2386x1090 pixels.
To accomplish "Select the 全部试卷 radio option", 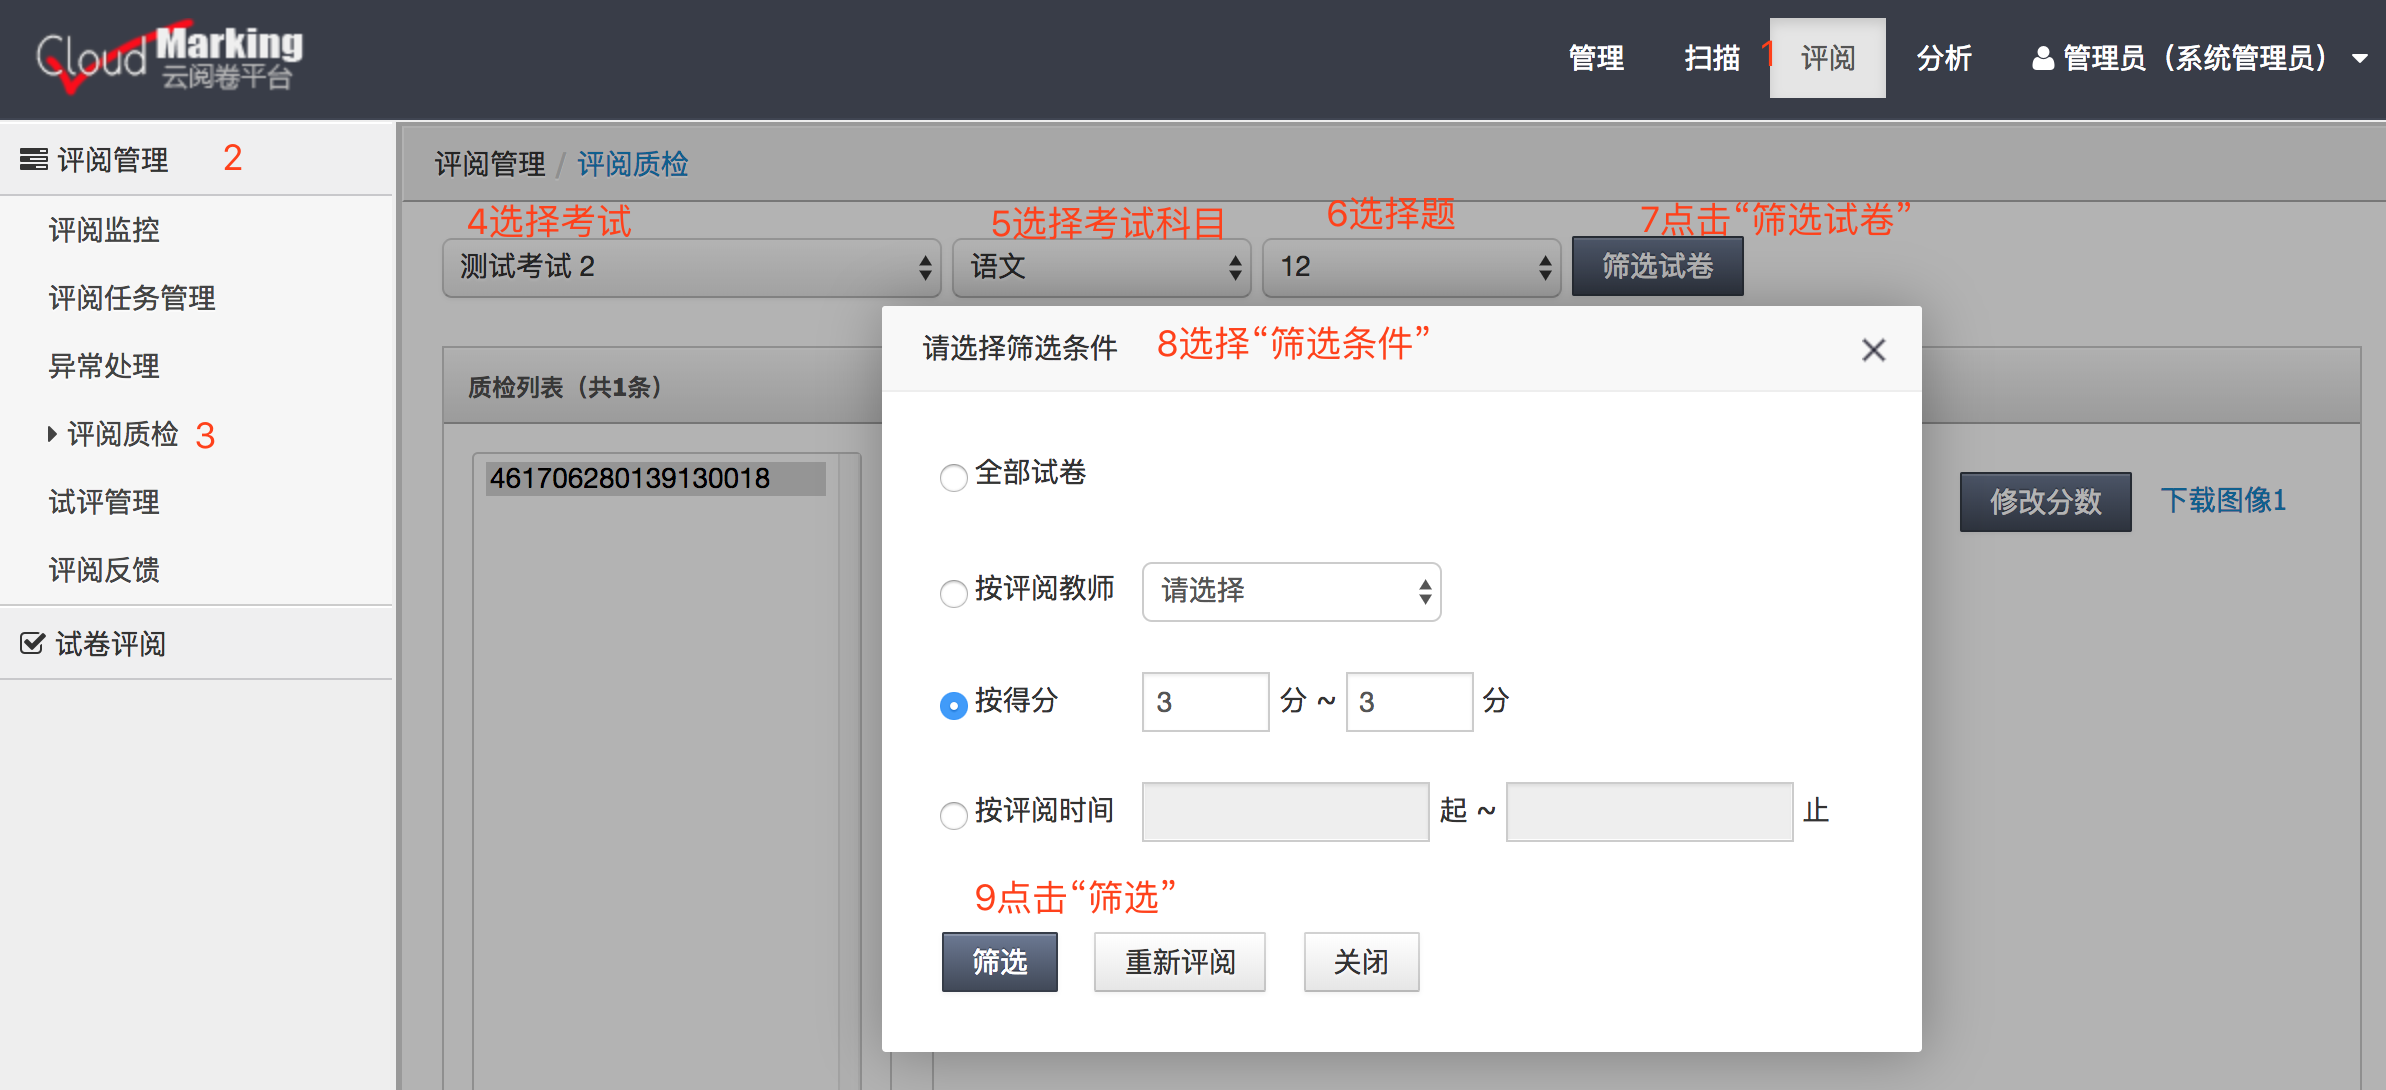I will (x=952, y=478).
